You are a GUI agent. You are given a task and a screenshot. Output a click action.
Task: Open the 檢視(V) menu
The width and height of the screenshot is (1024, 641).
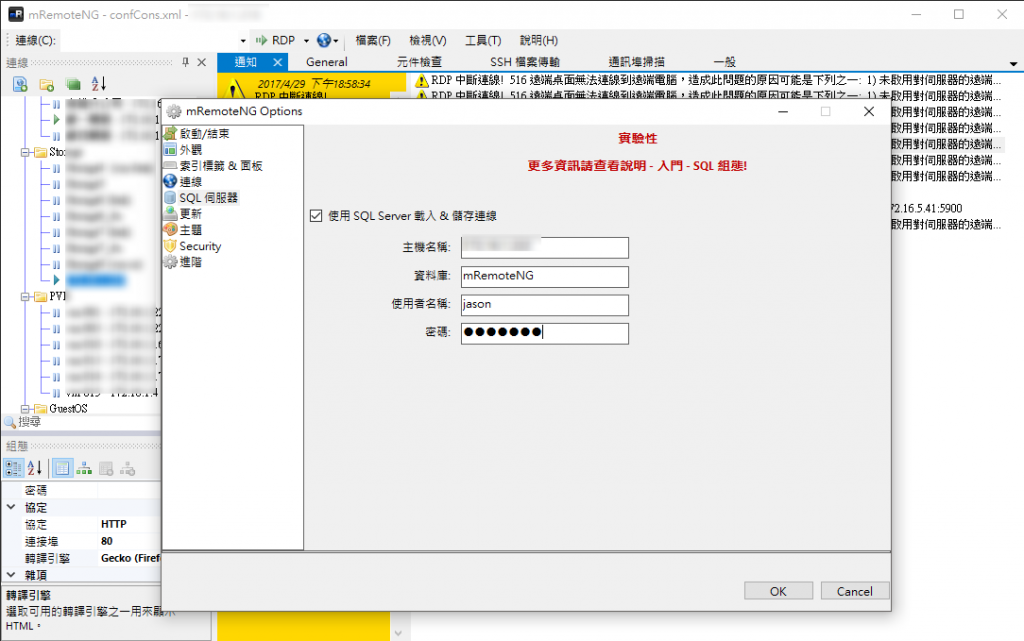point(428,40)
